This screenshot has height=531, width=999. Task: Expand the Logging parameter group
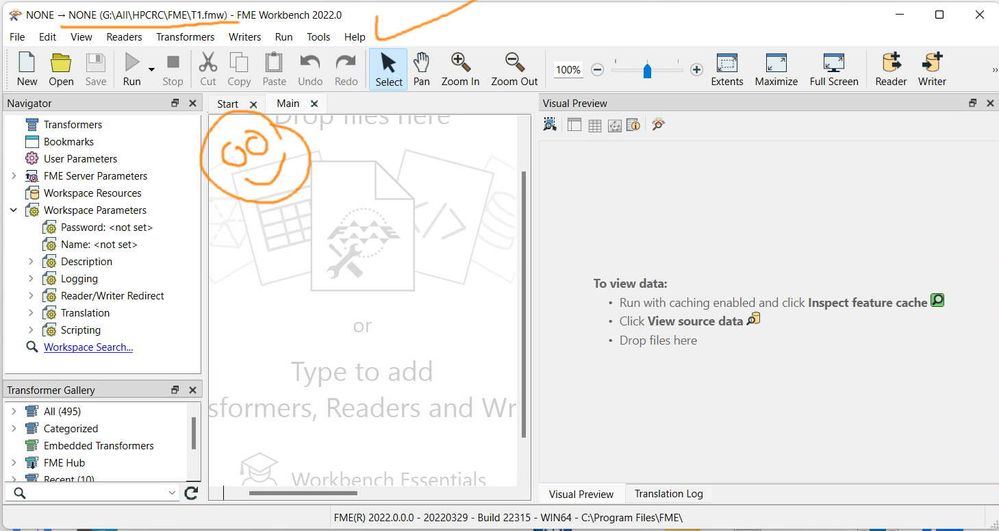pos(31,279)
